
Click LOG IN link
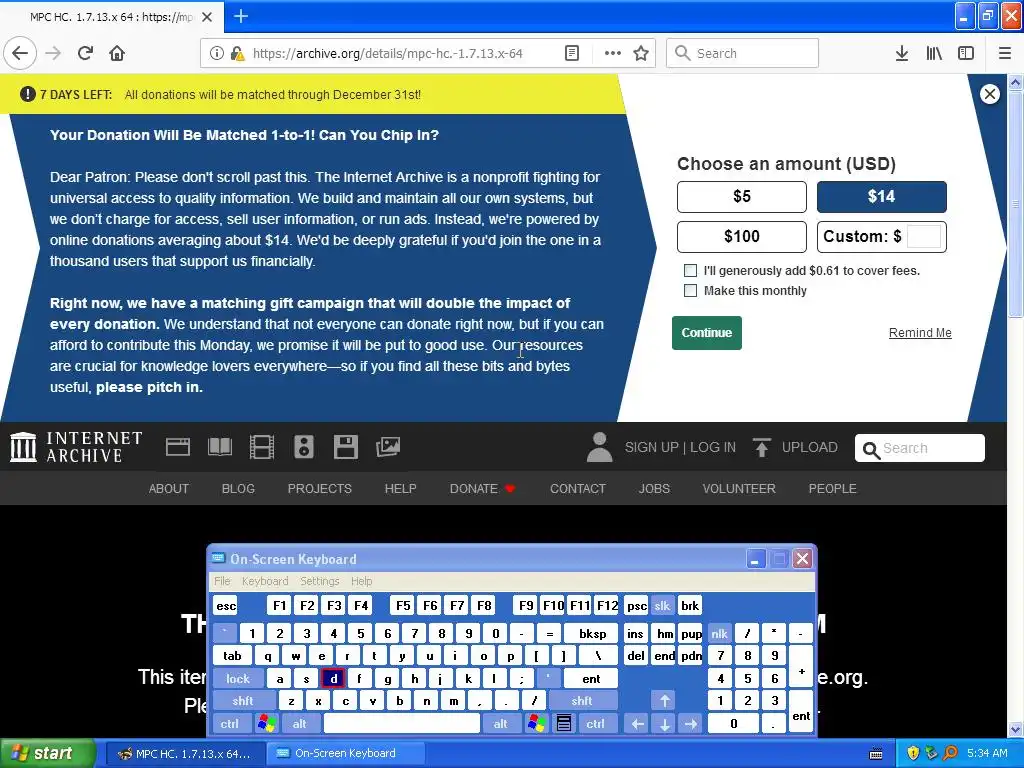click(713, 447)
